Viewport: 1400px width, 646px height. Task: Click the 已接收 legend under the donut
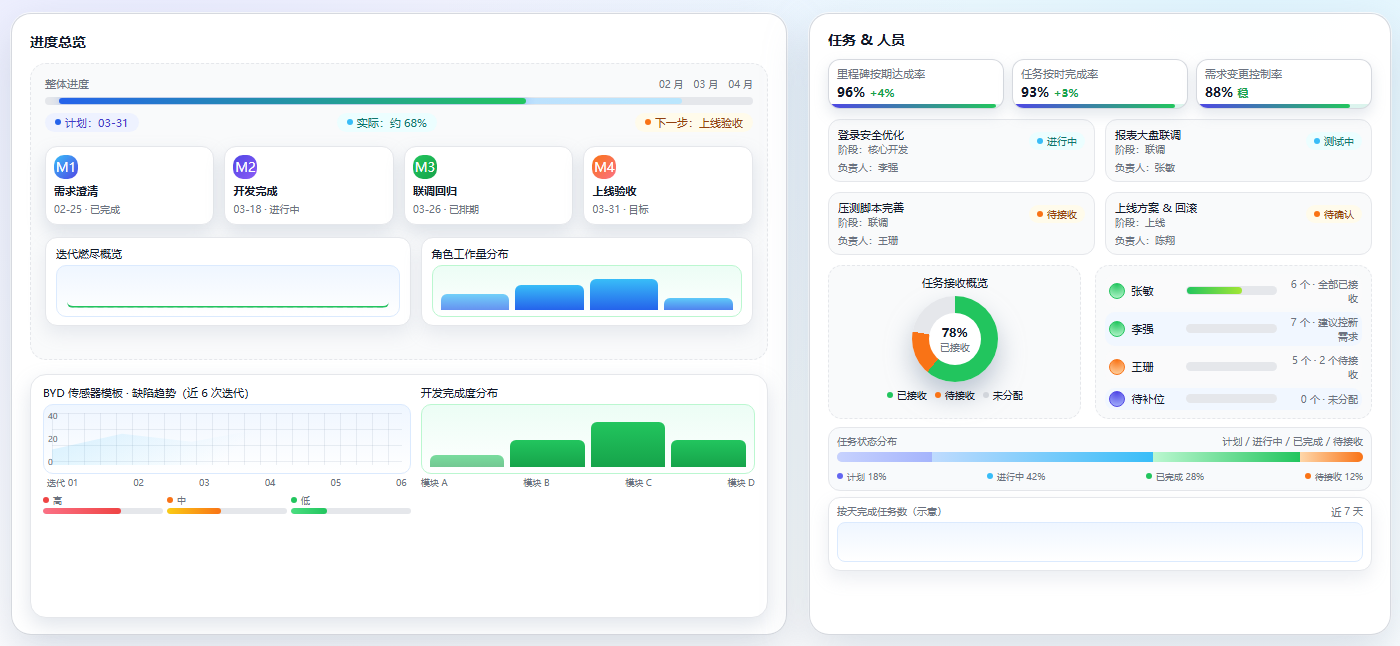coord(907,396)
